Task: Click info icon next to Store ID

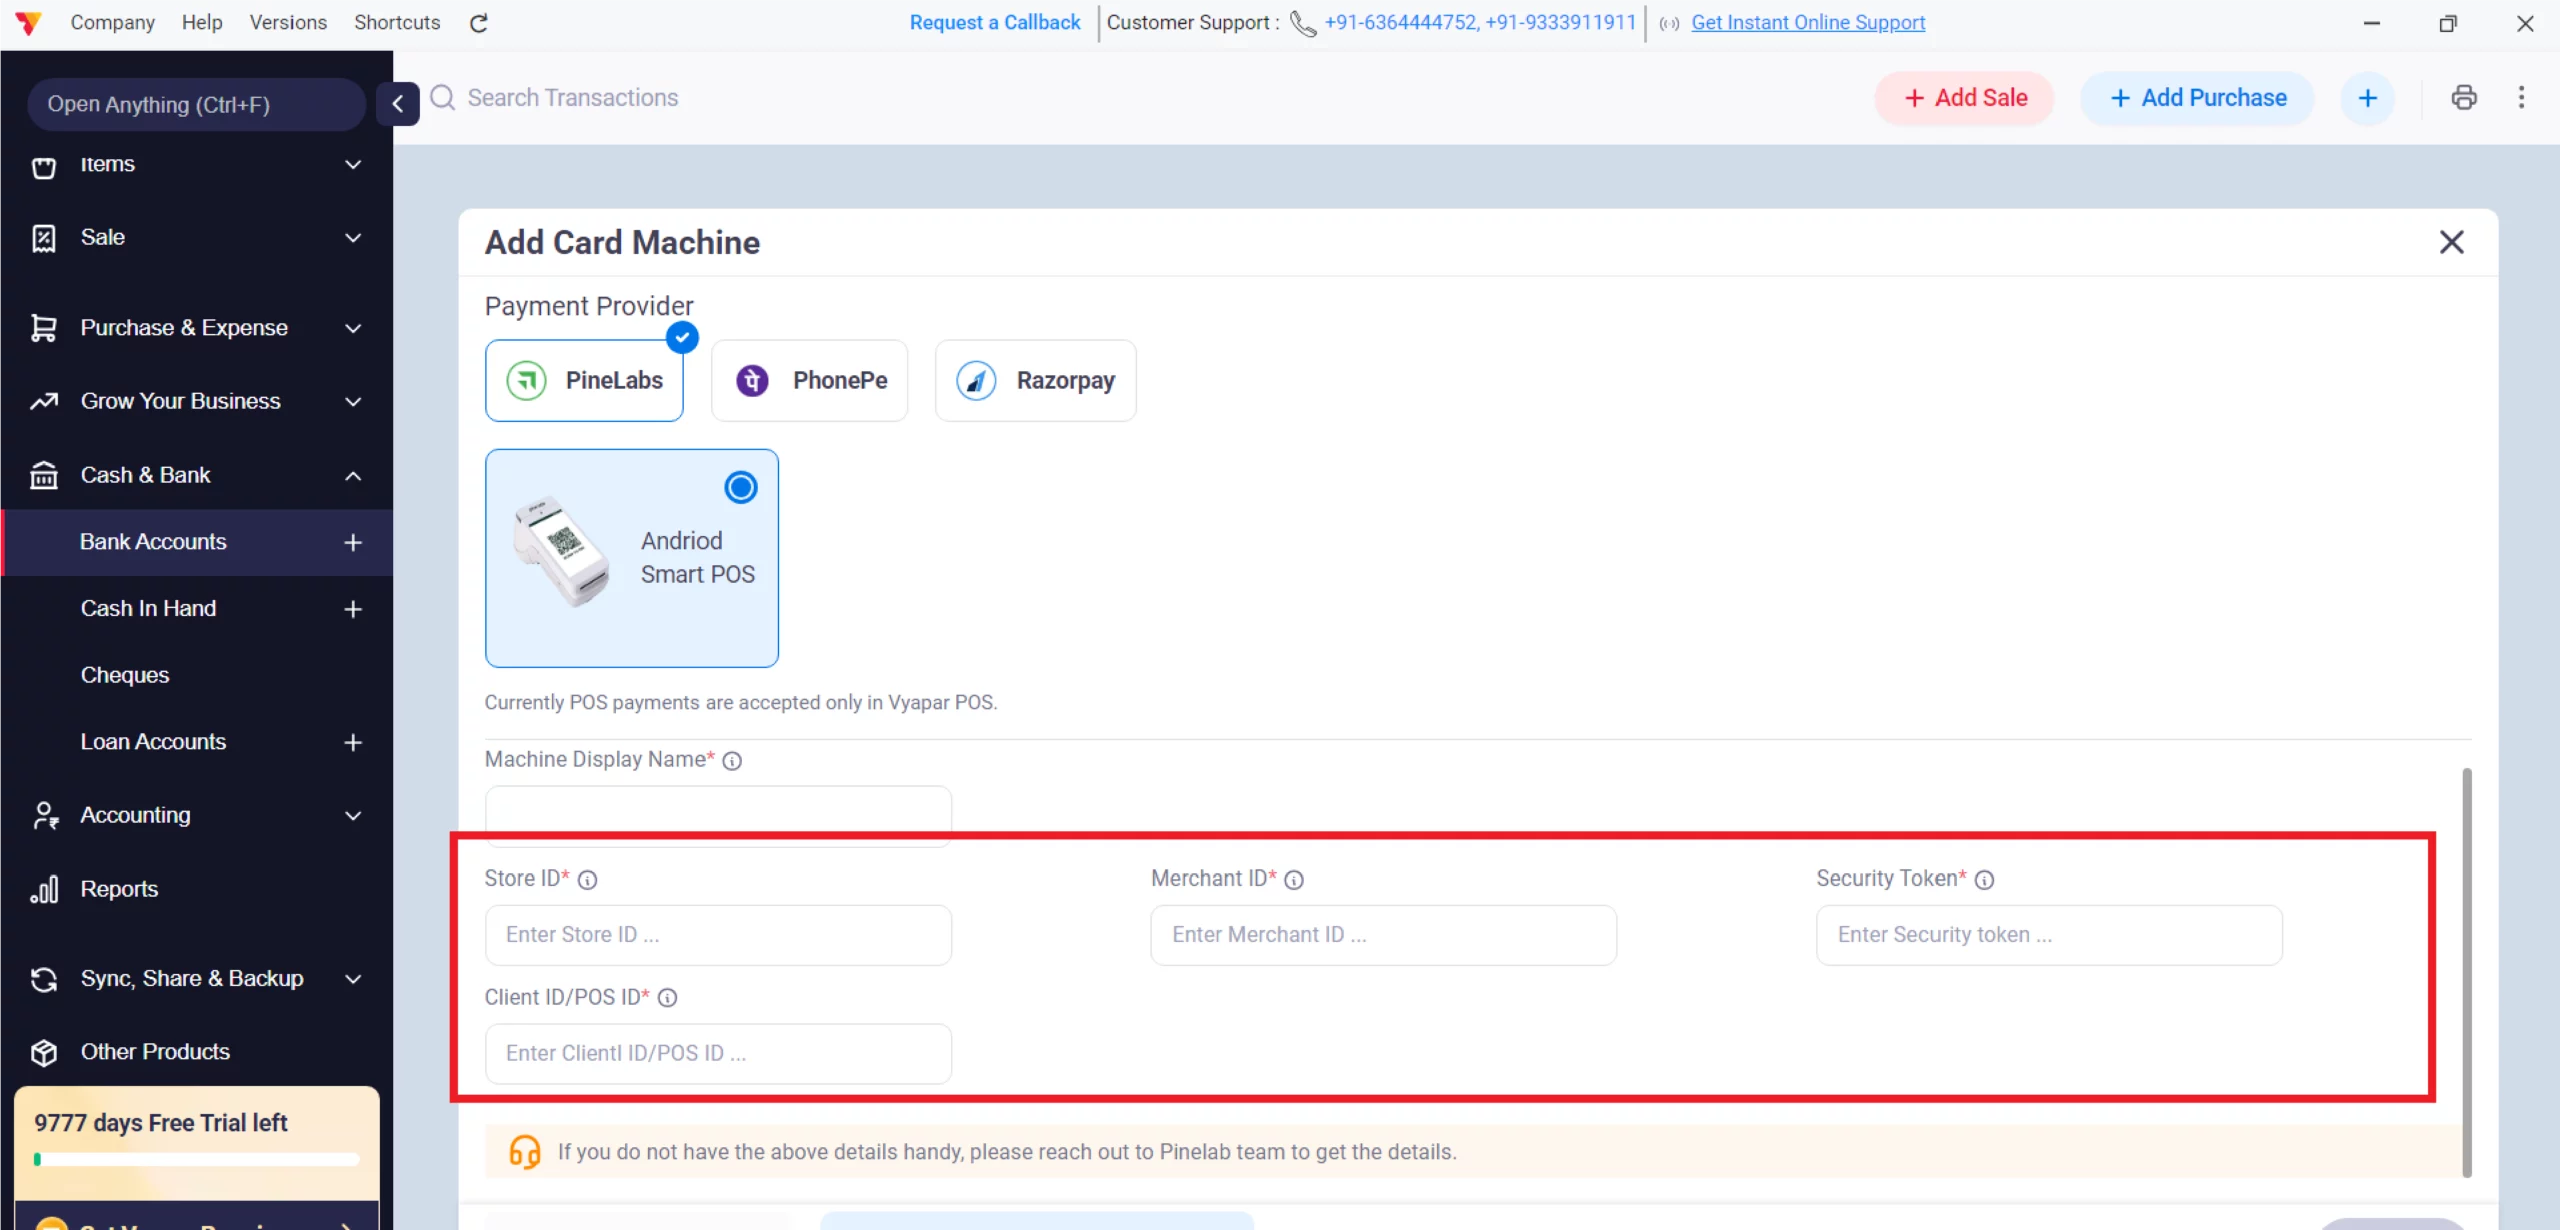Action: 588,880
